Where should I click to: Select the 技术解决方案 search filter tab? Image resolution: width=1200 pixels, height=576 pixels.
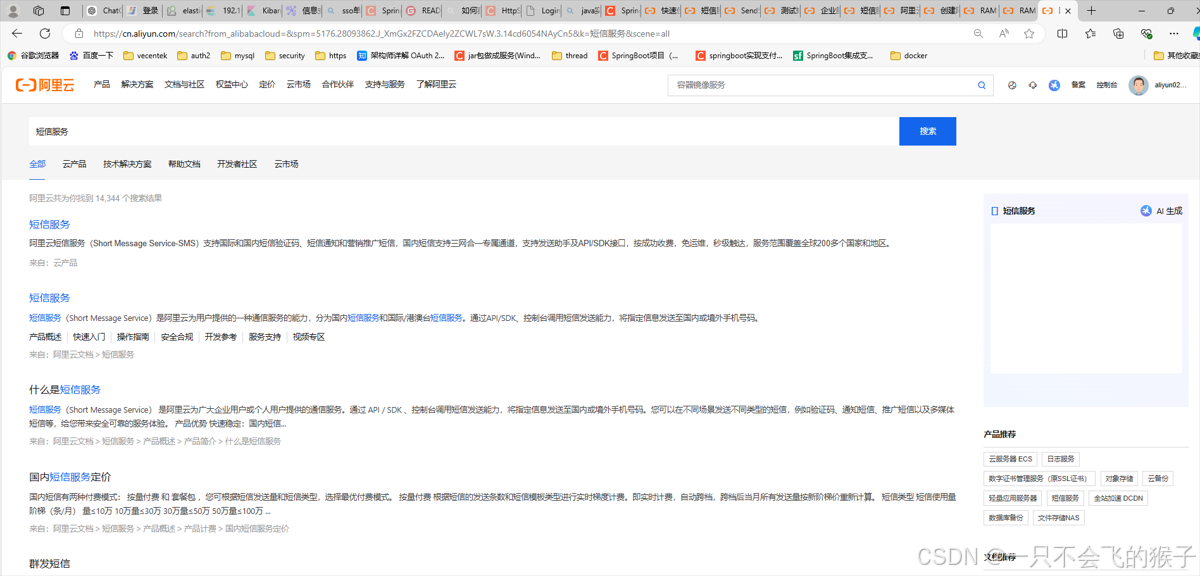[127, 164]
